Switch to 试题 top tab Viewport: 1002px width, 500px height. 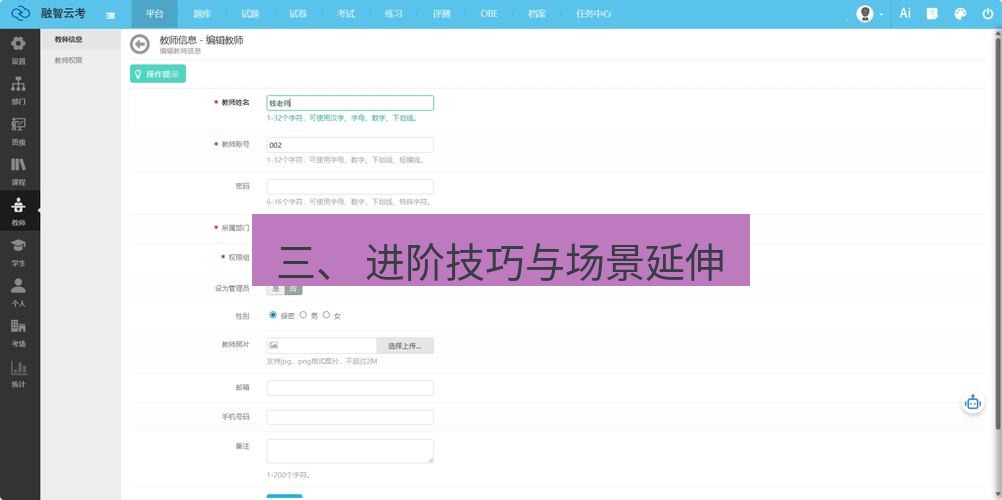click(x=250, y=14)
